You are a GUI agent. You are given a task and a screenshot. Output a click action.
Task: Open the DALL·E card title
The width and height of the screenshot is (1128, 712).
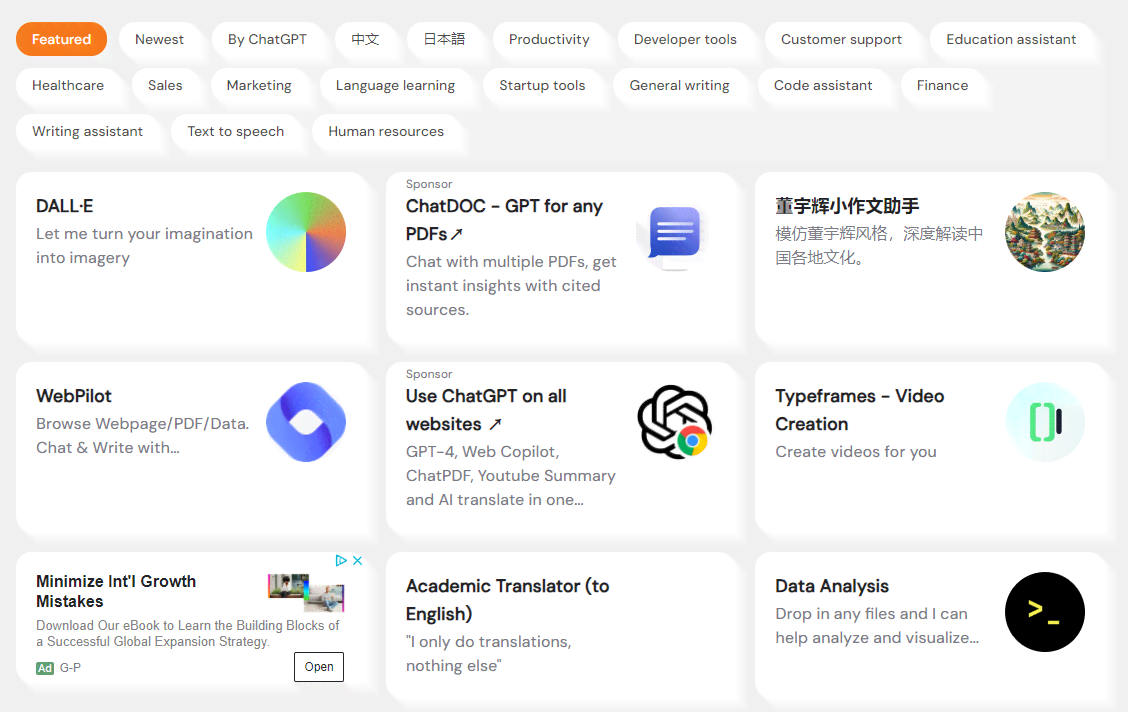tap(65, 206)
